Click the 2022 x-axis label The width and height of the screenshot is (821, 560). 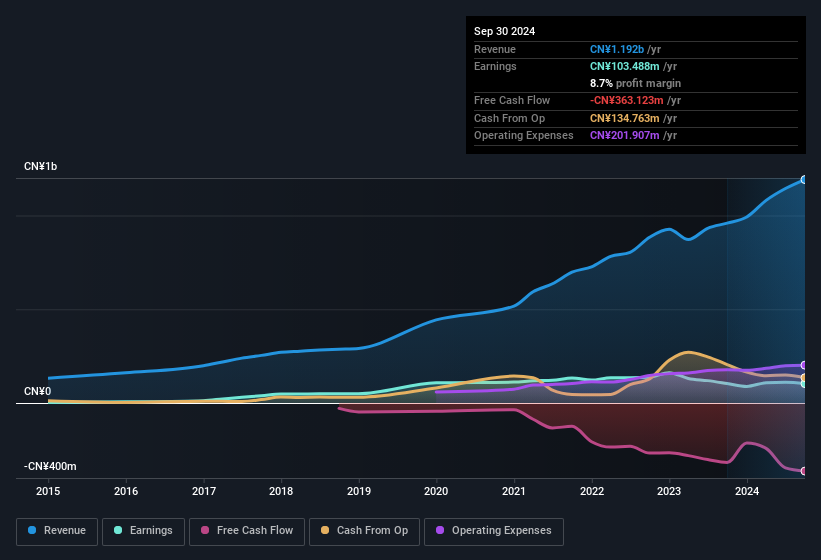coord(592,491)
